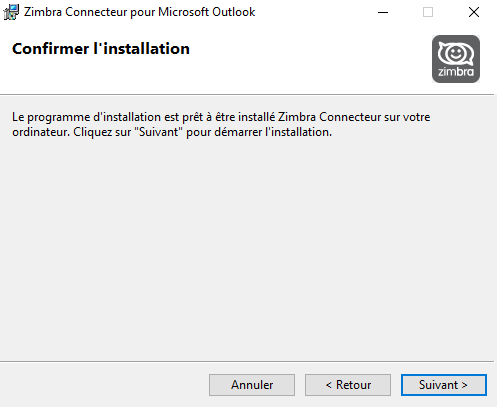Minimize the Zimbra Connecteur installer window
The image size is (497, 407).
tap(383, 12)
